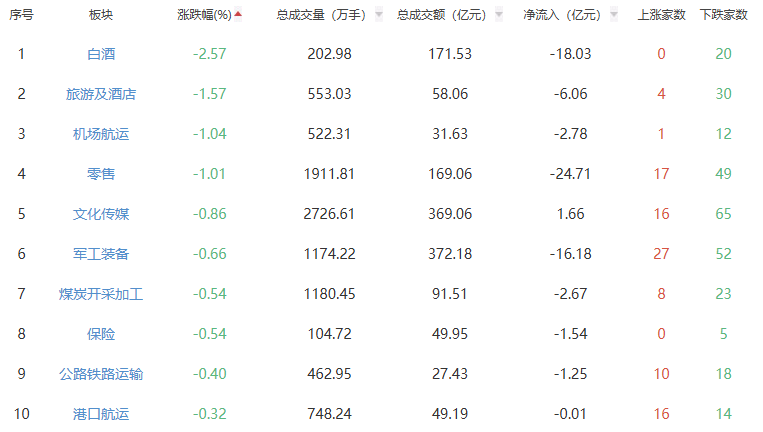Screen dimensions: 763x432
Task: Open the 港口航运 sector link
Action: point(101,414)
